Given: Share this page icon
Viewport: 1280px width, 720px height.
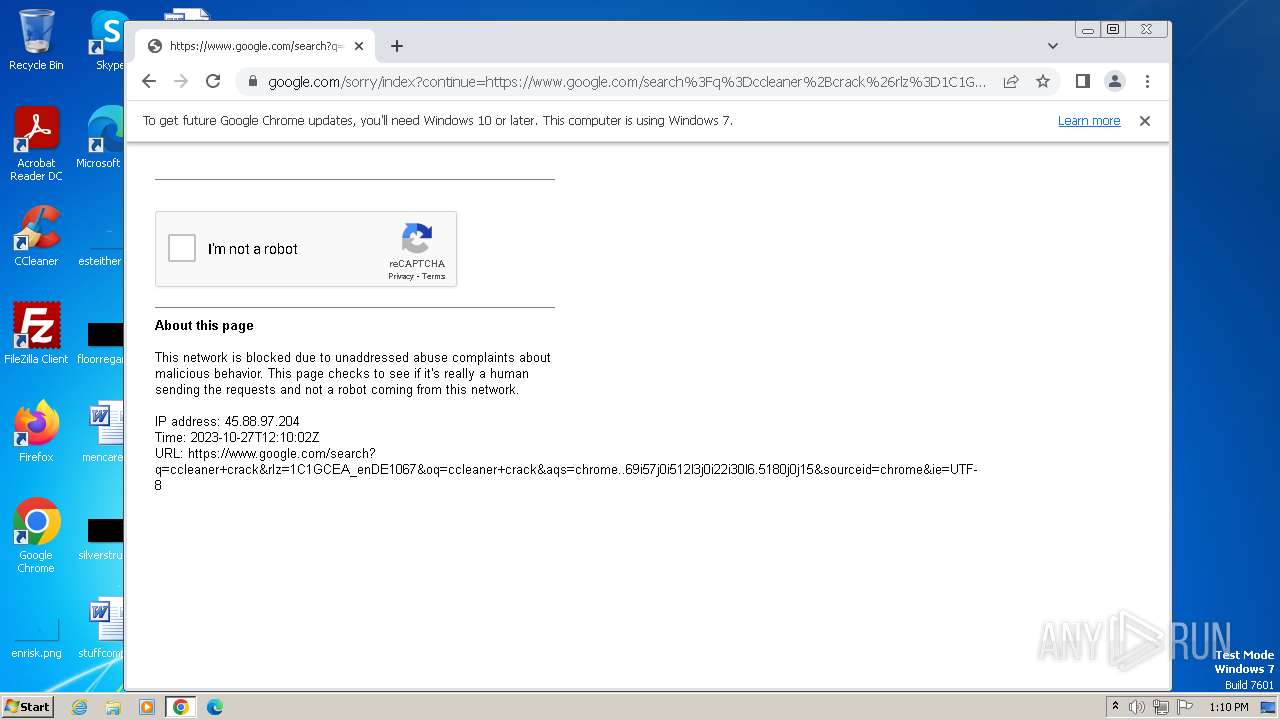Looking at the screenshot, I should click(1011, 81).
